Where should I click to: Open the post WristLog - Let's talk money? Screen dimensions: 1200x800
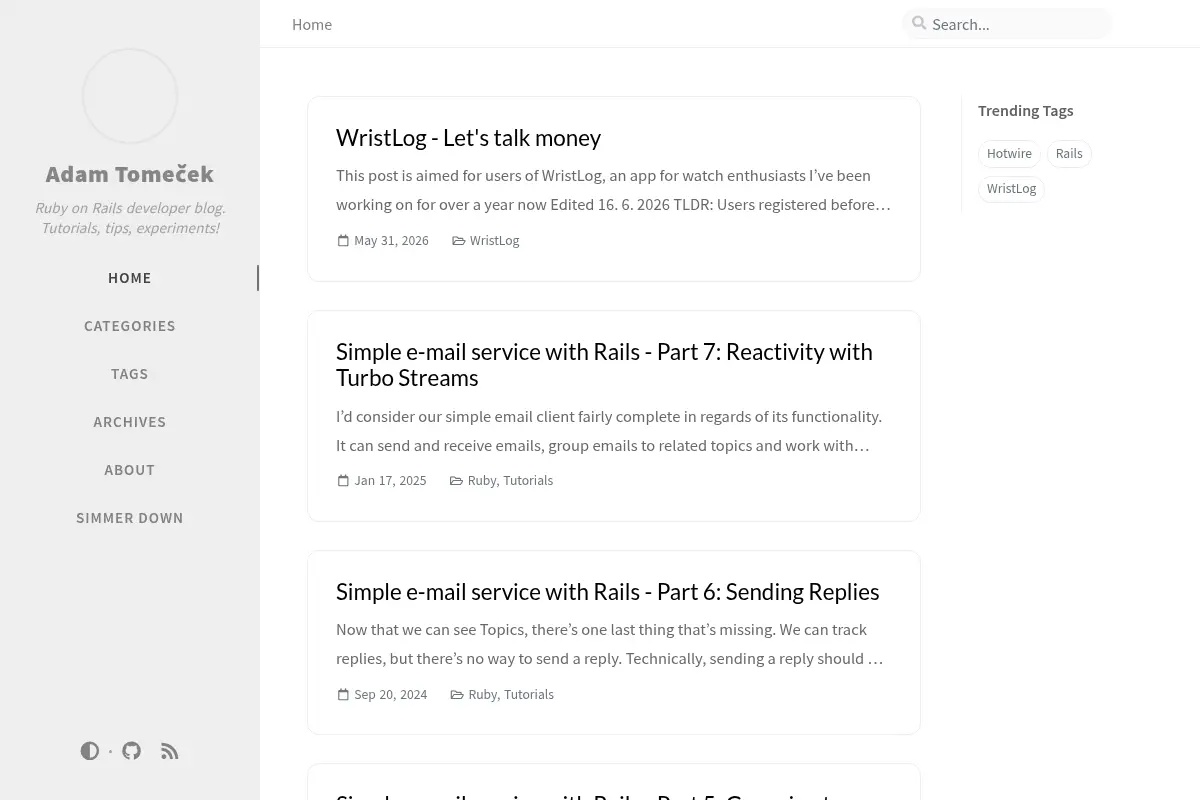click(468, 138)
